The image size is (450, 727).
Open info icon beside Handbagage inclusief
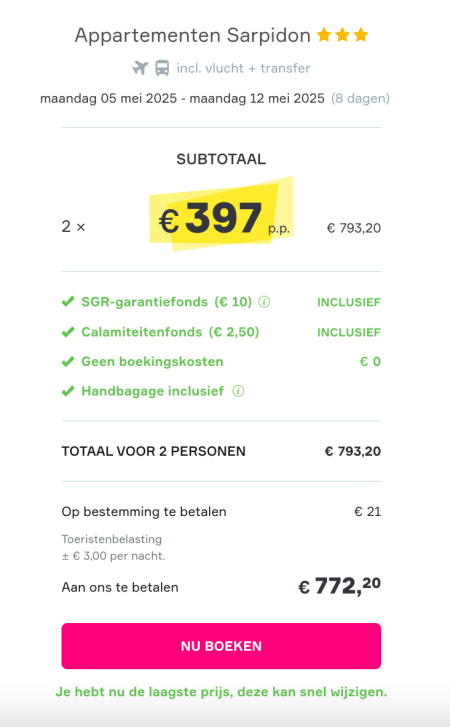(x=238, y=391)
